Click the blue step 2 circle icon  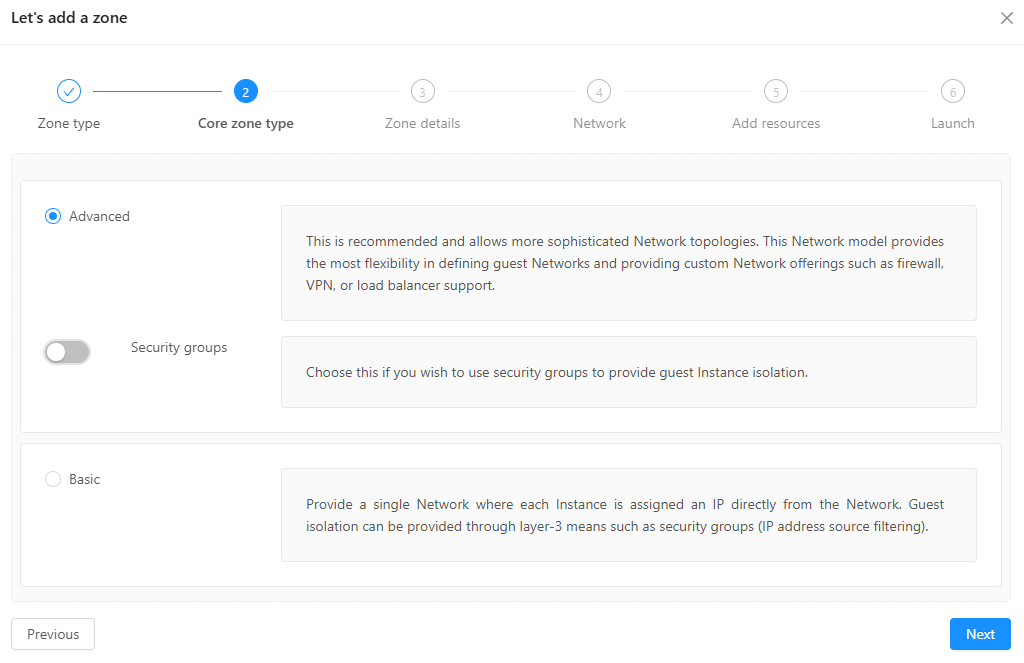pyautogui.click(x=246, y=92)
